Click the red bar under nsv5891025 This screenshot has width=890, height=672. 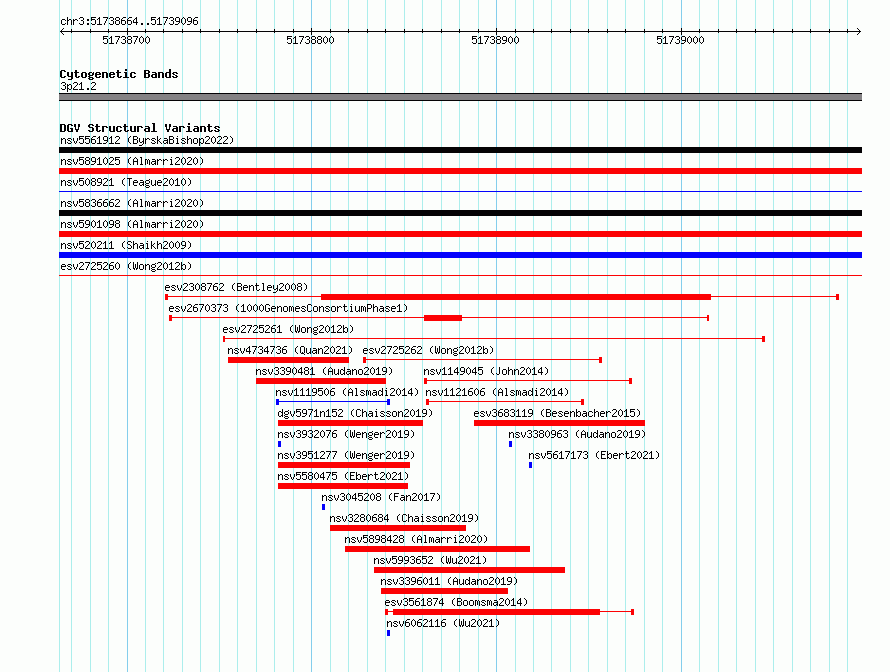[x=460, y=171]
